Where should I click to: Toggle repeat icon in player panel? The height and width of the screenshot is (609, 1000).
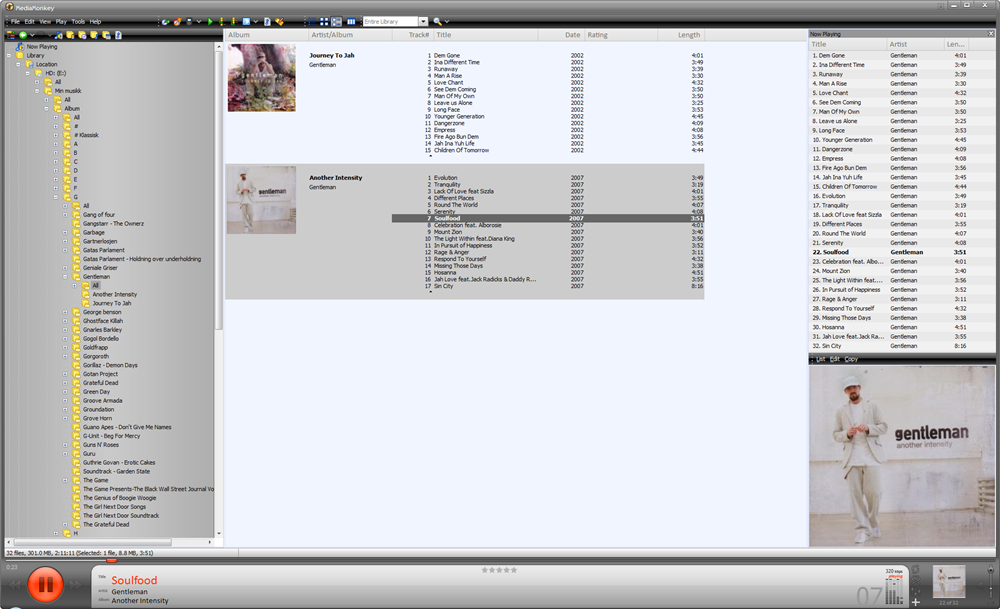click(x=915, y=569)
